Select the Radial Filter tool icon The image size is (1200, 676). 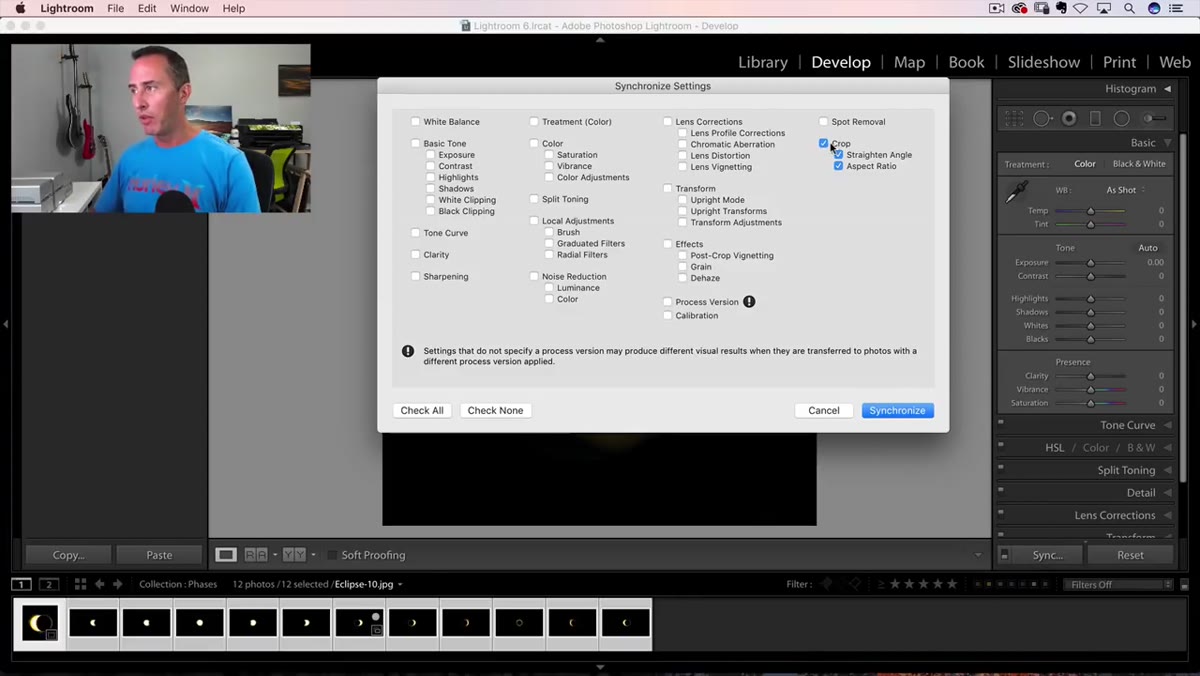coord(1122,118)
